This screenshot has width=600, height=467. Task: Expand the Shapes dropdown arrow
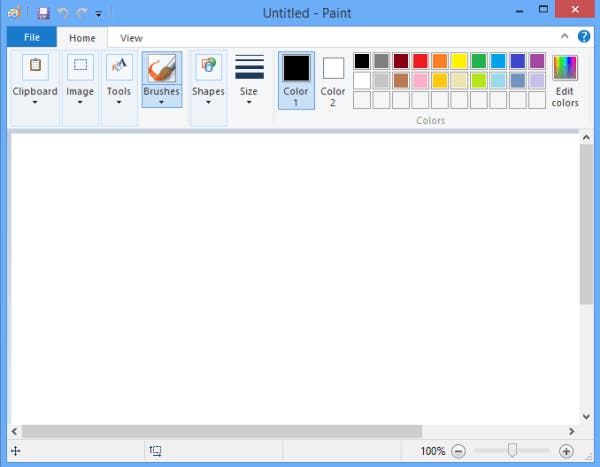click(x=208, y=102)
